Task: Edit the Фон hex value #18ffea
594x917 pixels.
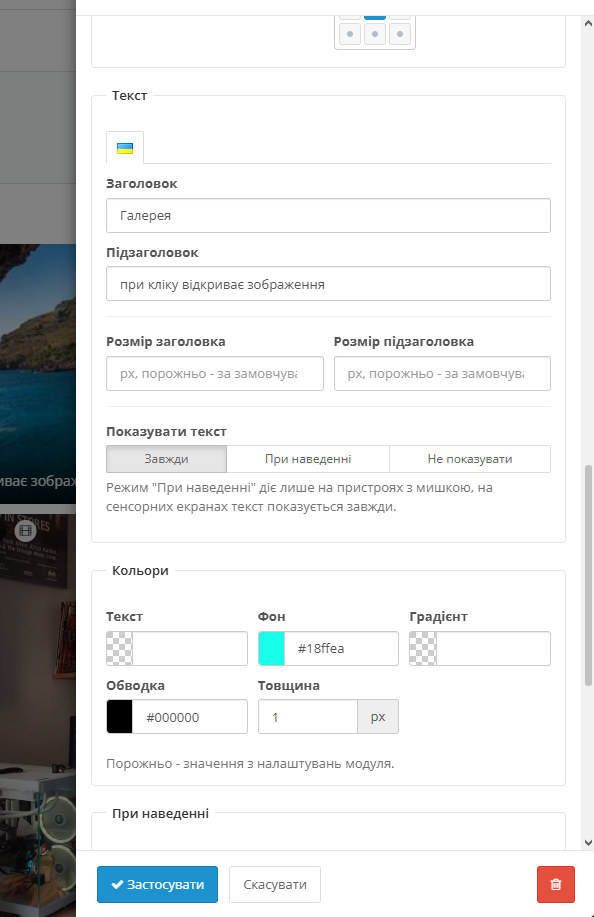Action: (341, 649)
